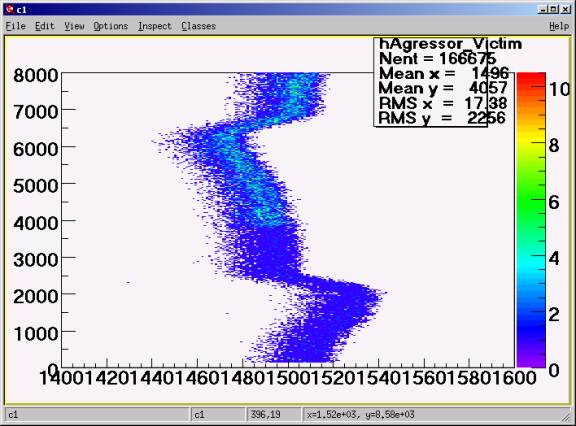Maximize the c1 canvas window
Viewport: 576px width, 426px height.
pos(554,10)
